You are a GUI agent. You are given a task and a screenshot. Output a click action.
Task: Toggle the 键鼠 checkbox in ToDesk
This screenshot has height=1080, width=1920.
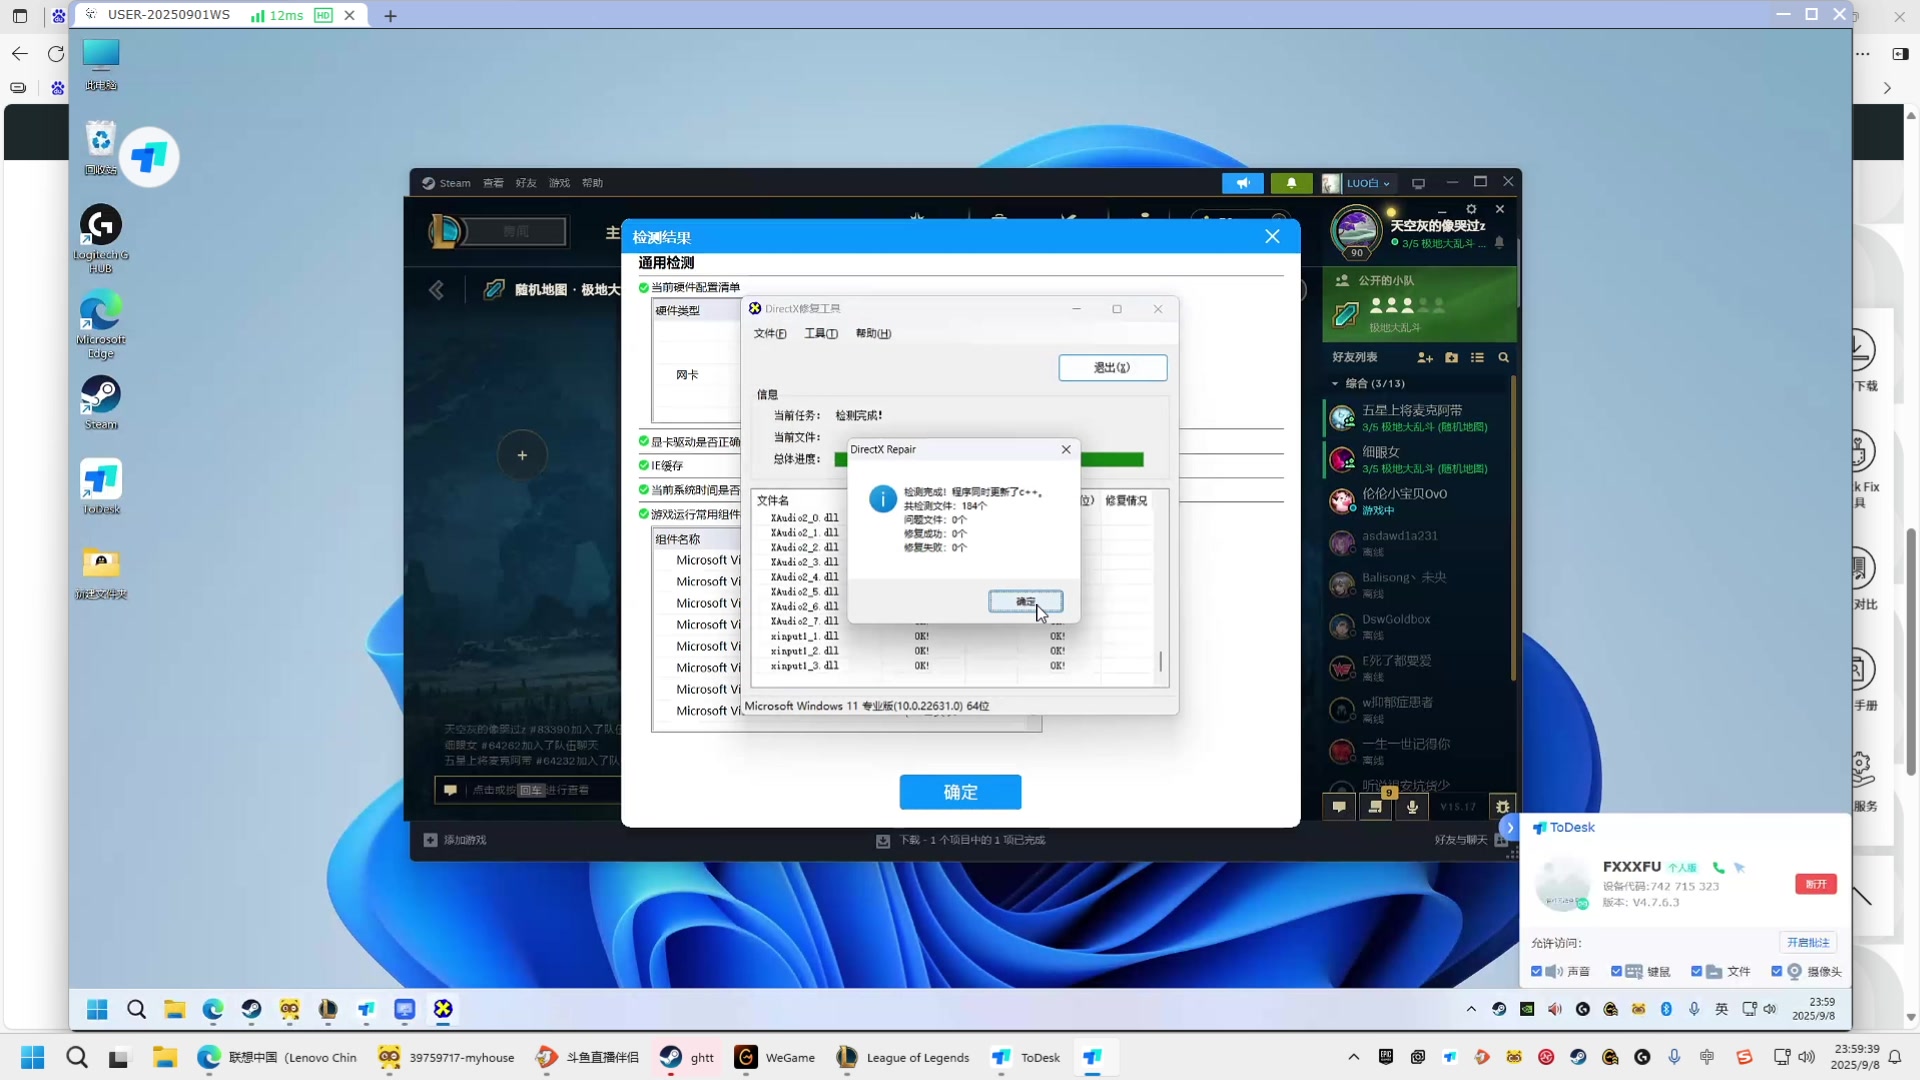click(1616, 971)
